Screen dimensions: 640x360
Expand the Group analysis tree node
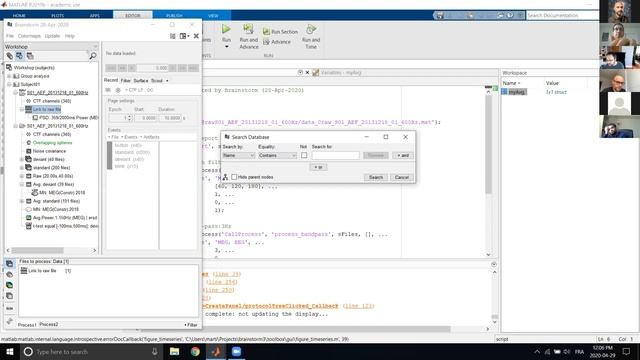click(x=9, y=76)
